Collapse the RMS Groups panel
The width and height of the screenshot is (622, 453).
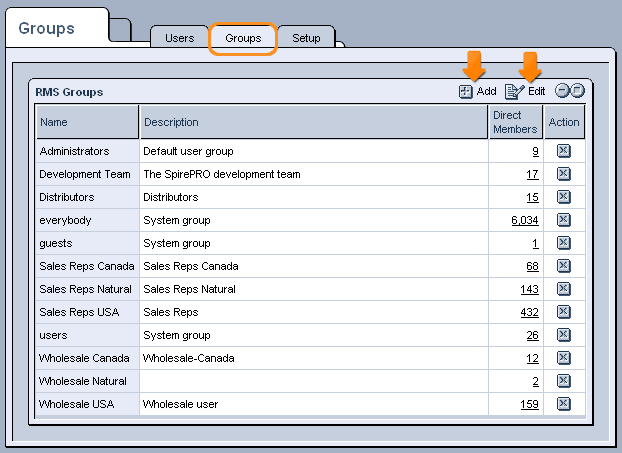point(562,91)
